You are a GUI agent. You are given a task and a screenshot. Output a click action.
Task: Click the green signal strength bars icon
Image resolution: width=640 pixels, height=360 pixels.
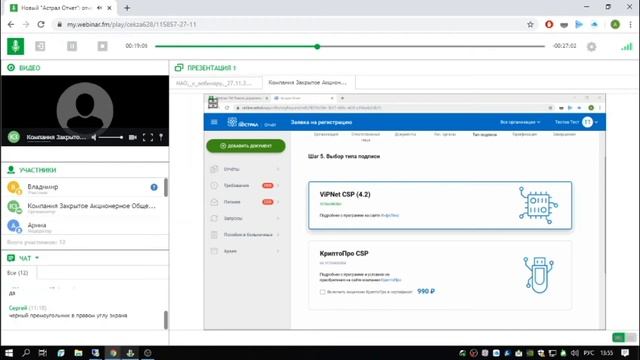pos(626,47)
